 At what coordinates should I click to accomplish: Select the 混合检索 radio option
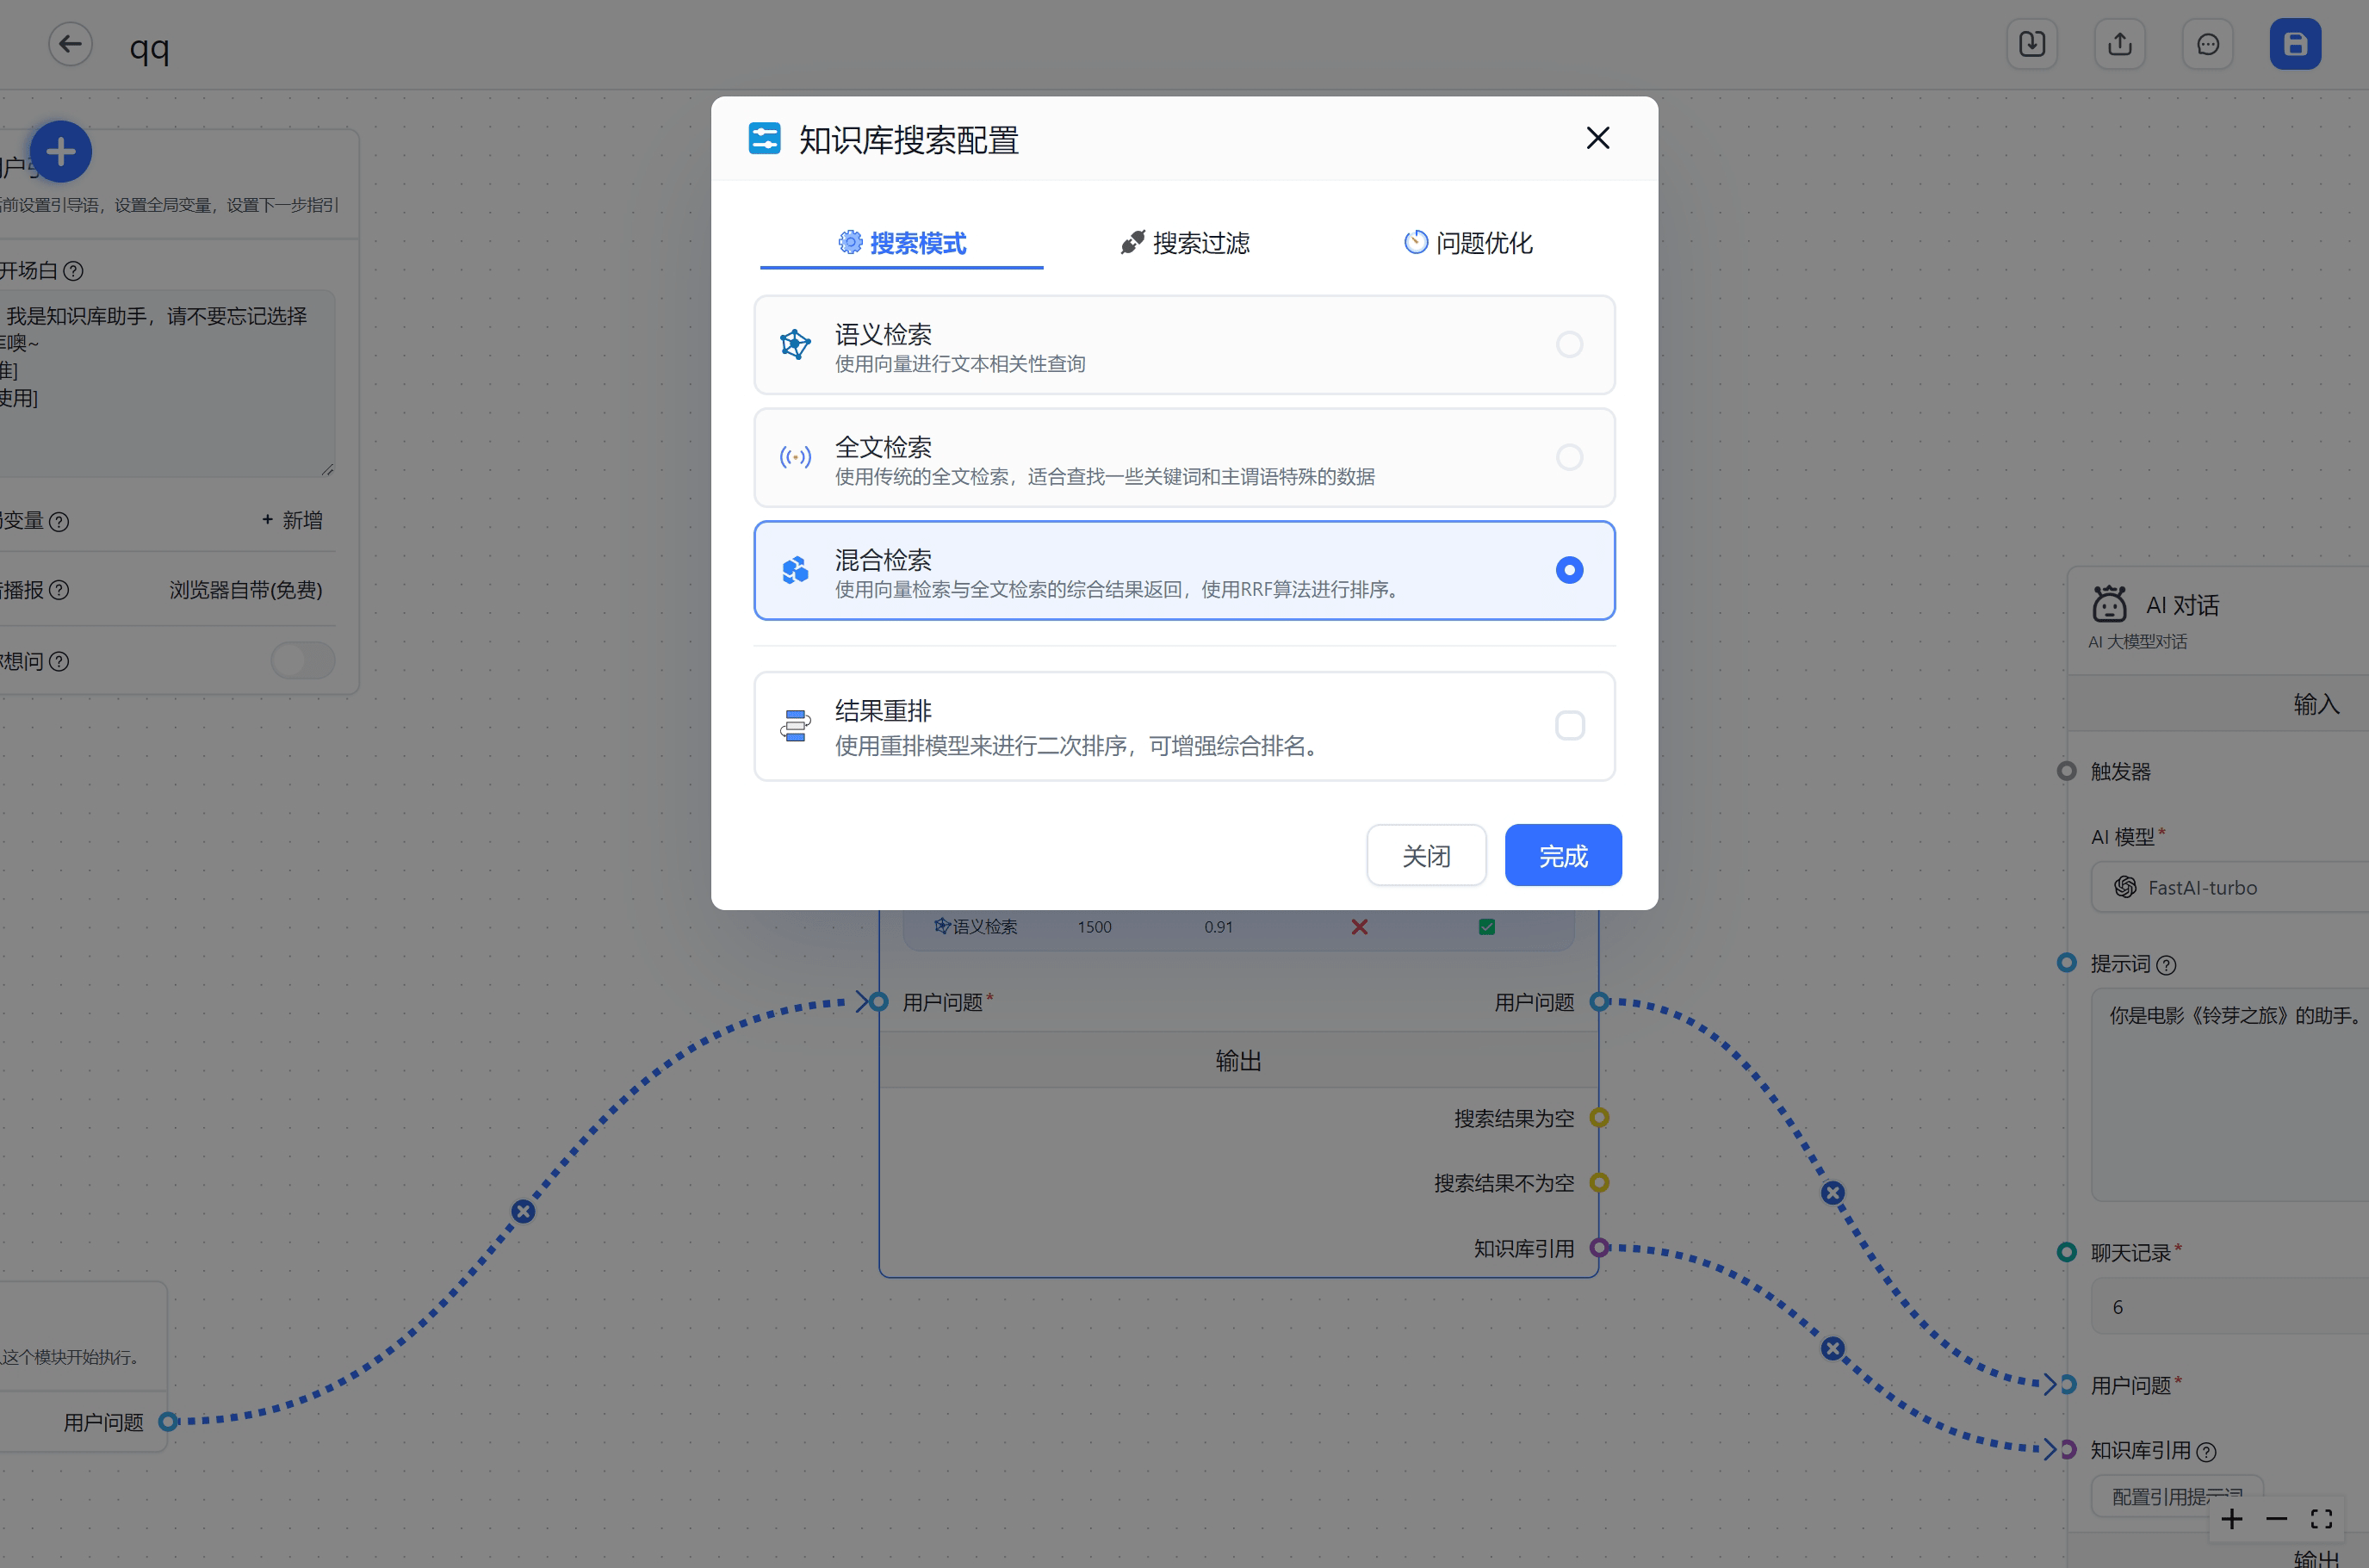1569,570
